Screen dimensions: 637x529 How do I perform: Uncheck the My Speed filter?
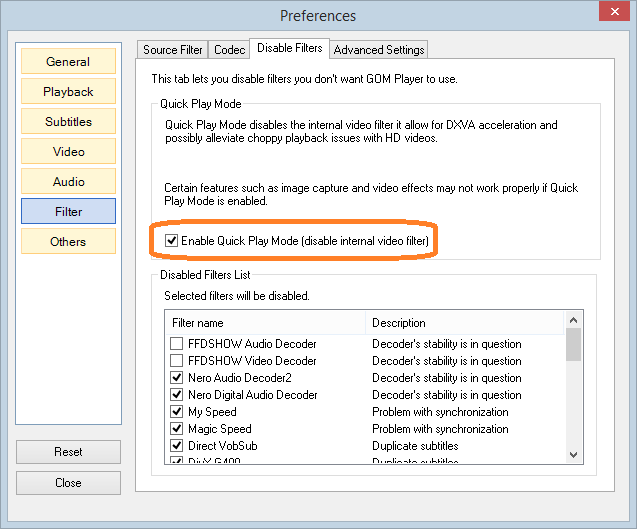176,412
